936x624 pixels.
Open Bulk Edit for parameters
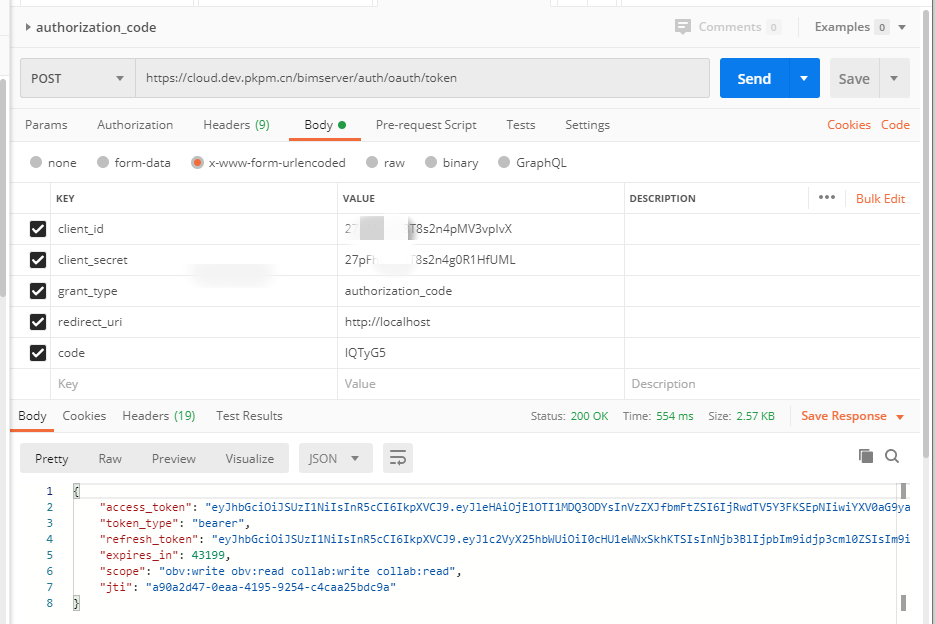(880, 198)
